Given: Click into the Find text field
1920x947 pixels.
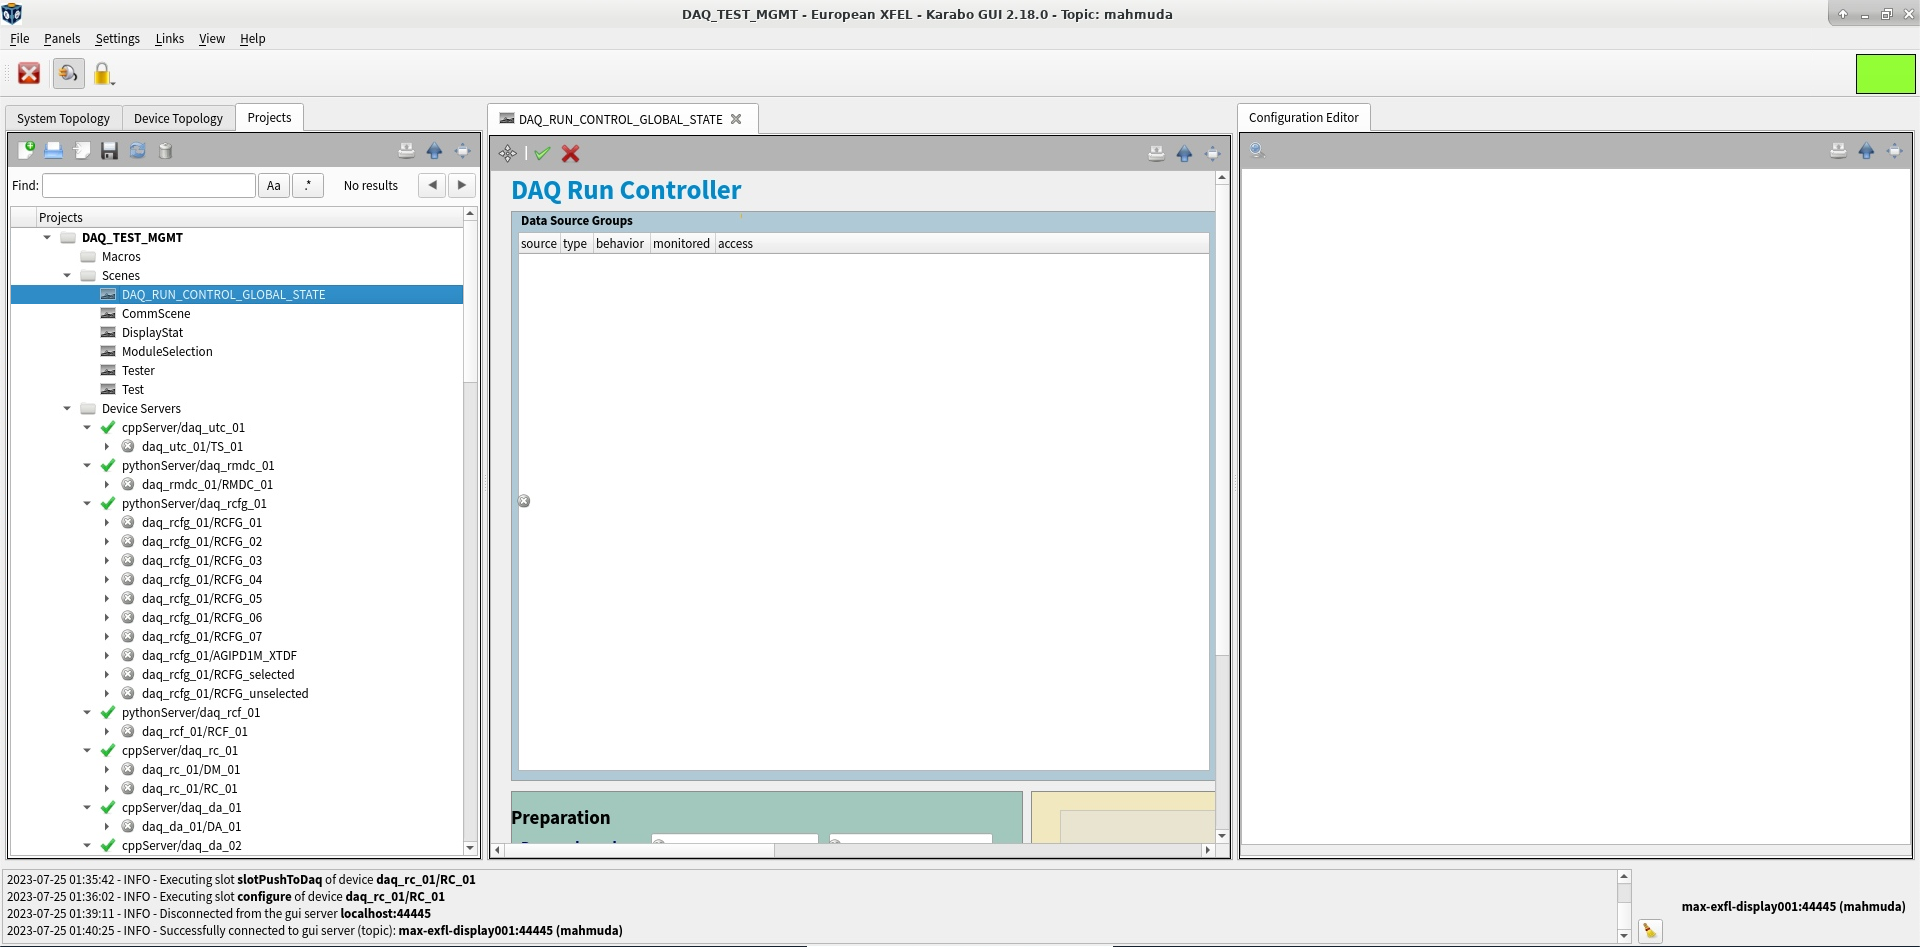Looking at the screenshot, I should coord(149,185).
